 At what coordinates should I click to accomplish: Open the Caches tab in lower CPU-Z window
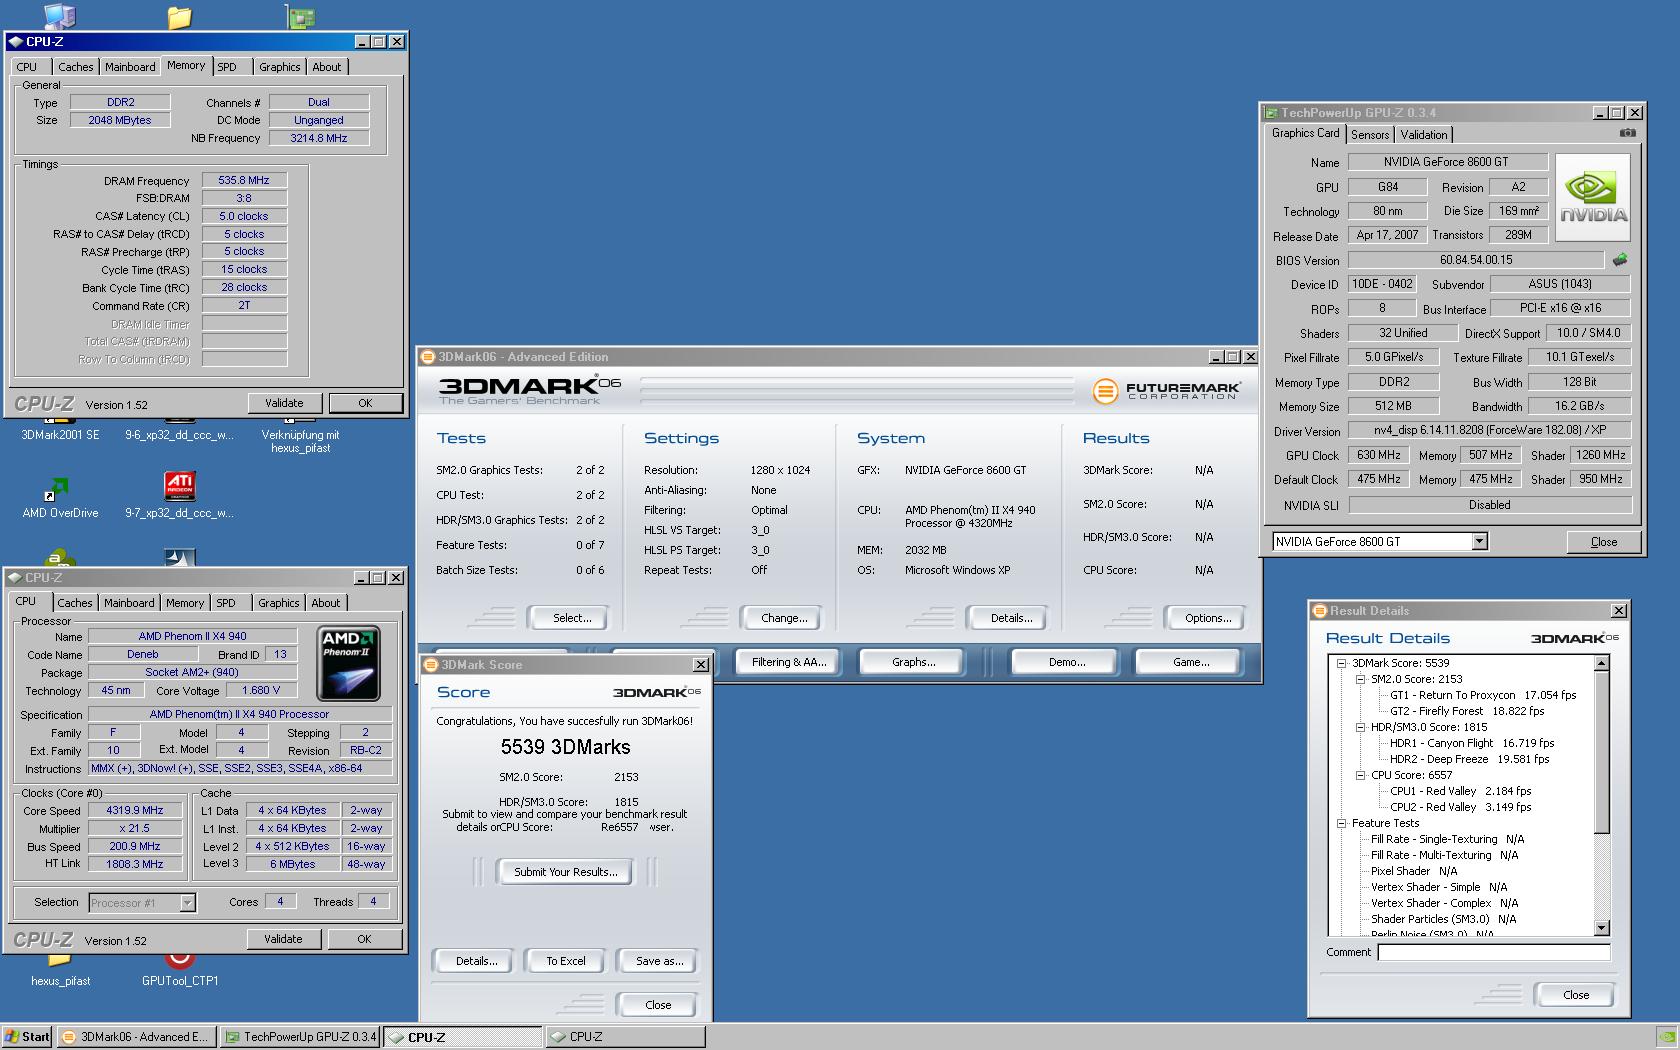click(75, 603)
